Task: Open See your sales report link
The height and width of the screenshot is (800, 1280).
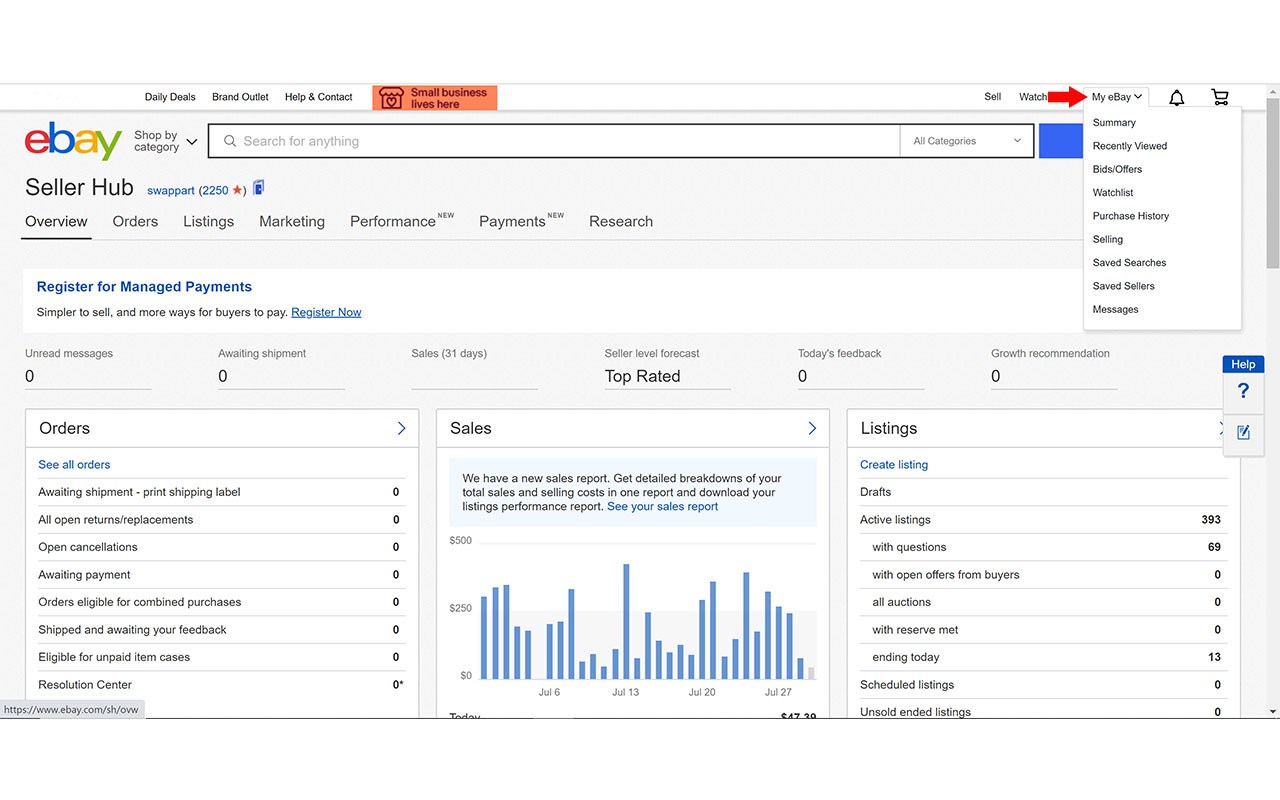Action: pyautogui.click(x=662, y=507)
